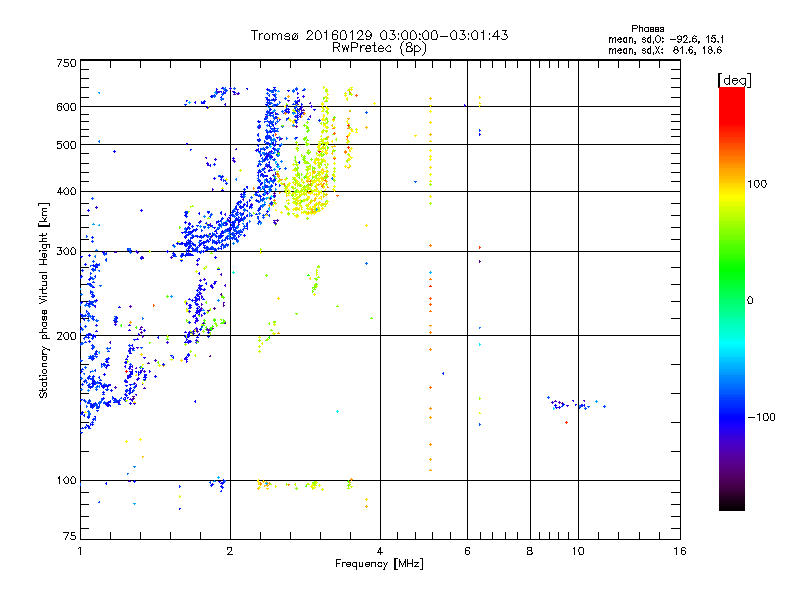Click the colorbar tick label '-100'
Viewport: 800px width, 600px height.
point(761,417)
